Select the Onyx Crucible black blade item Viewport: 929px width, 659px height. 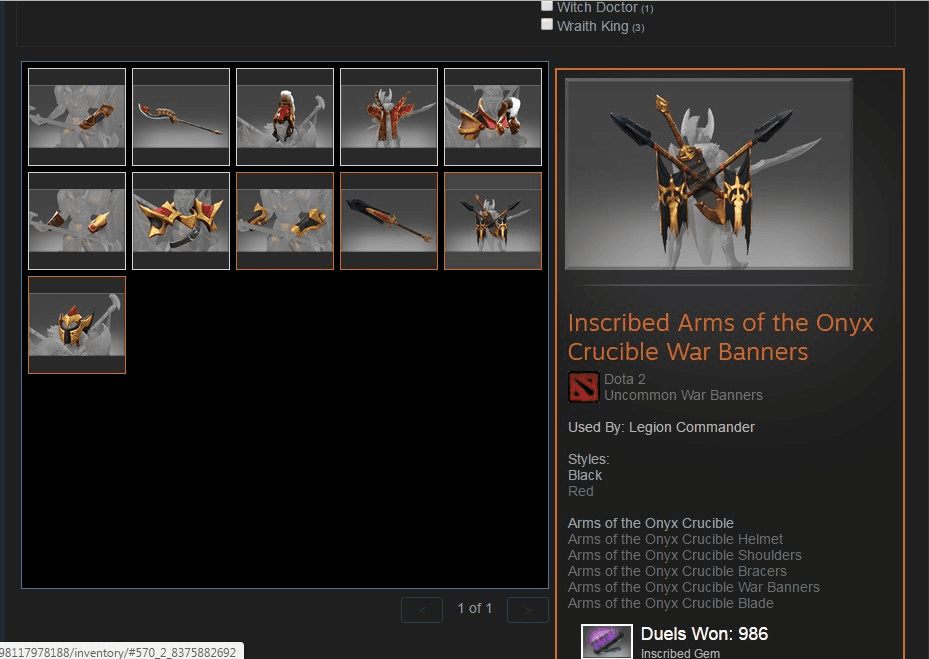[389, 221]
